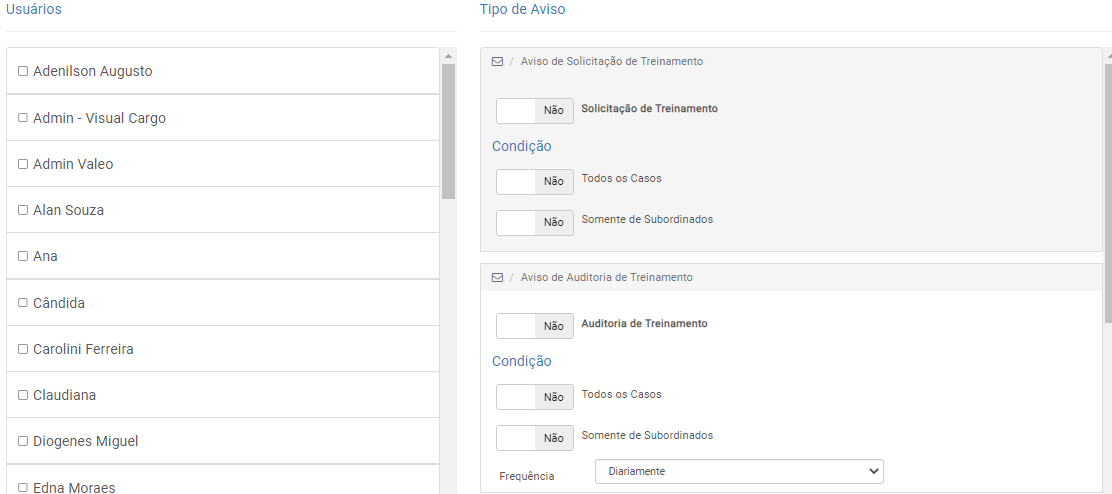Mark the Diogenes Miguel checkbox
Image resolution: width=1112 pixels, height=494 pixels.
[23, 441]
